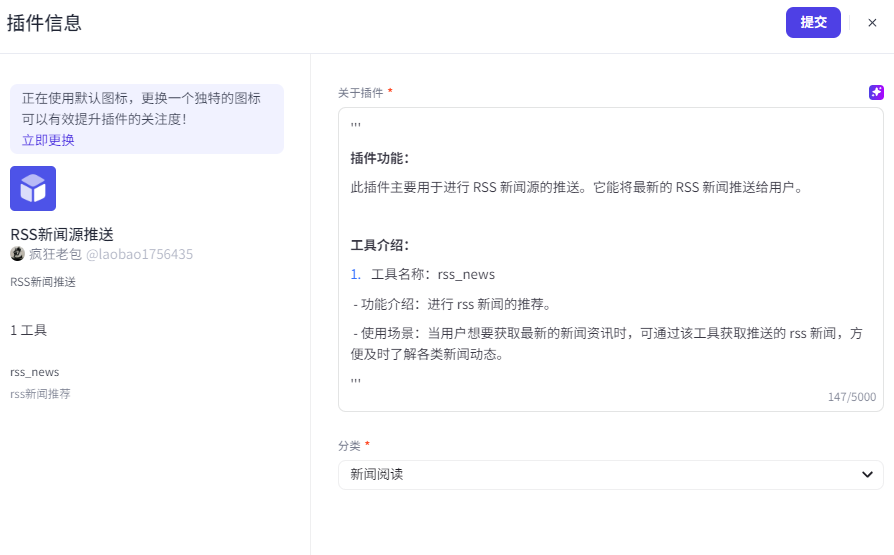Click the plugin title RSS新闻源推送

(62, 234)
